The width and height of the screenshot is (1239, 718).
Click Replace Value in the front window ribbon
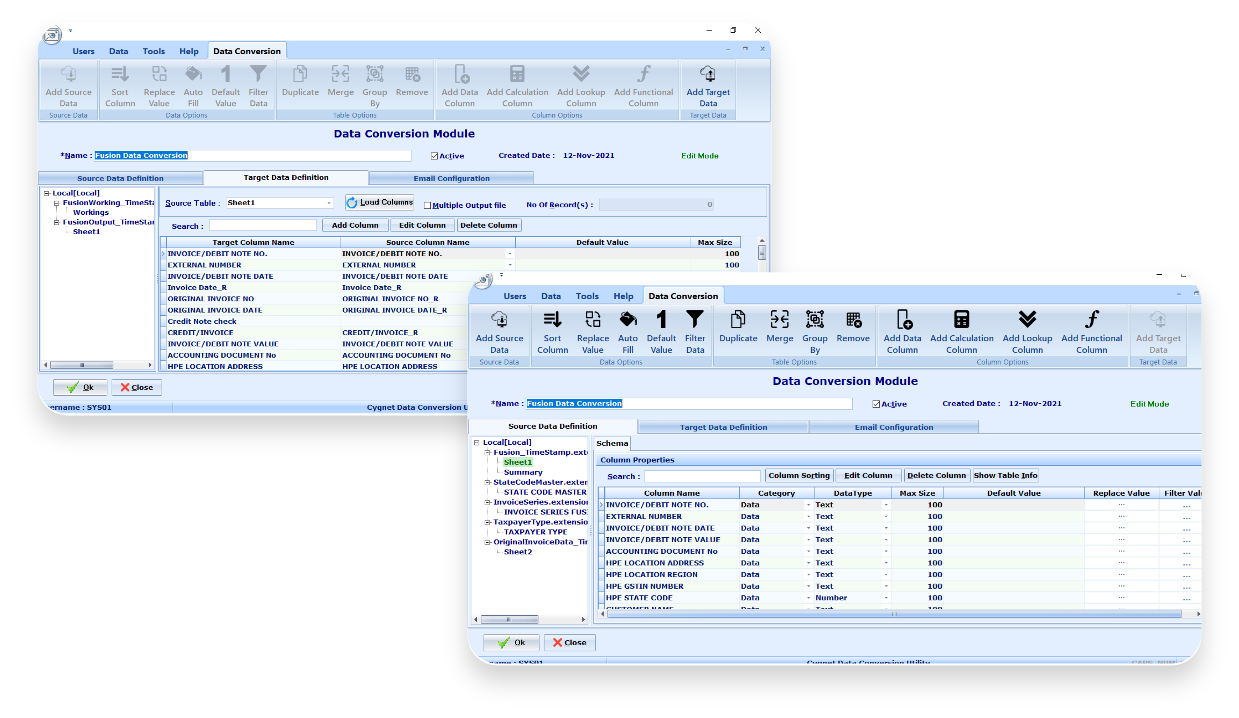pyautogui.click(x=593, y=331)
